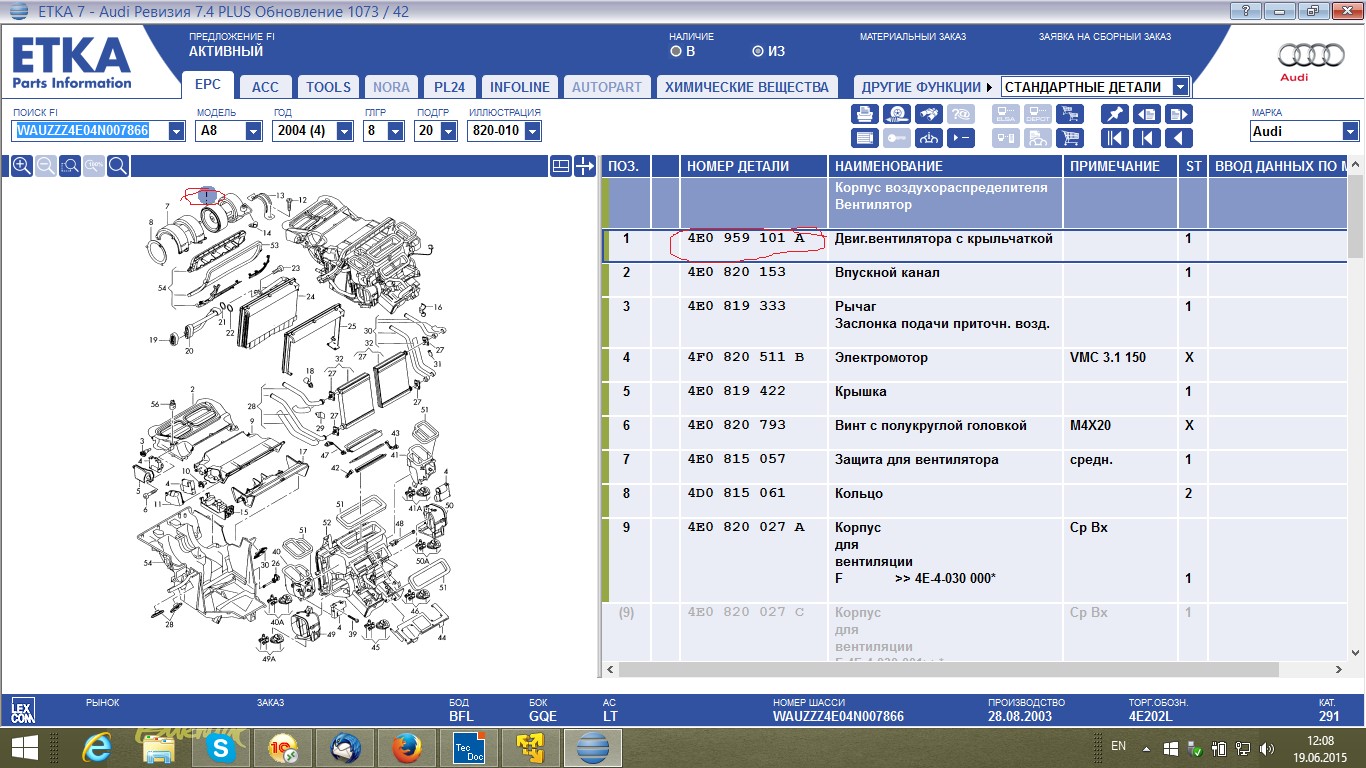The height and width of the screenshot is (768, 1366).
Task: Click the pushpin icon
Action: 1115,114
